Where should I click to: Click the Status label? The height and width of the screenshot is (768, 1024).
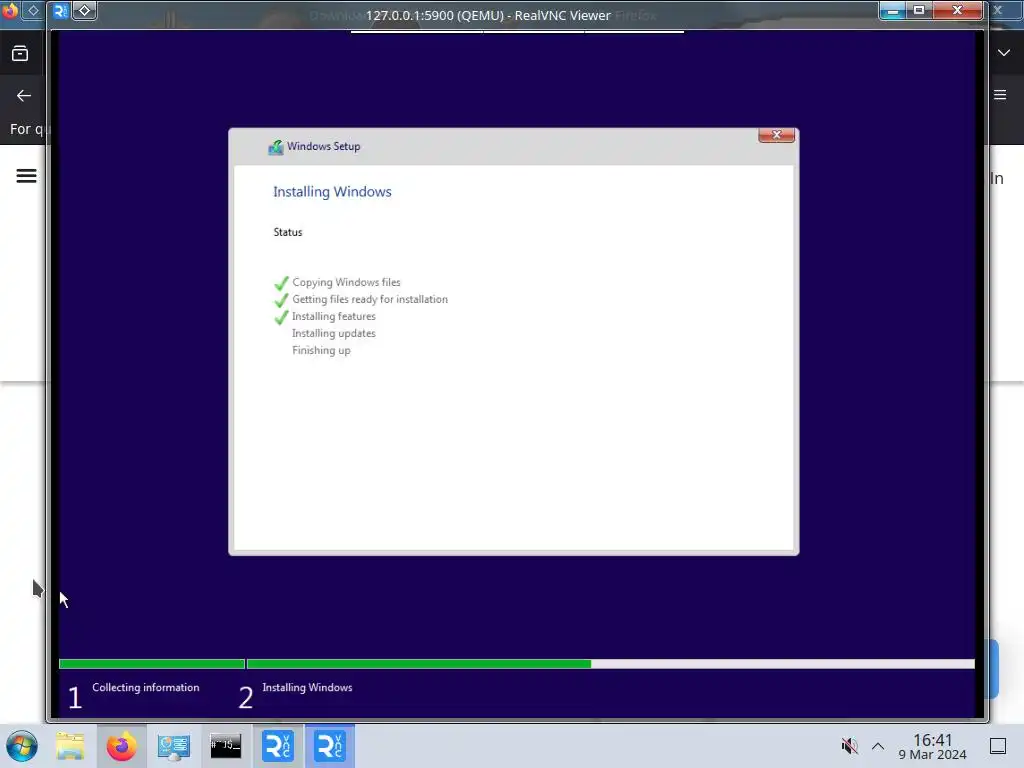pos(288,232)
